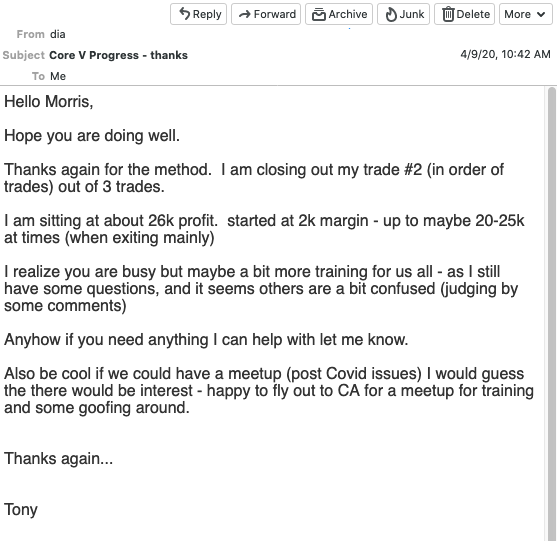Forward this message via Forward label
This screenshot has height=541, width=557.
(275, 14)
